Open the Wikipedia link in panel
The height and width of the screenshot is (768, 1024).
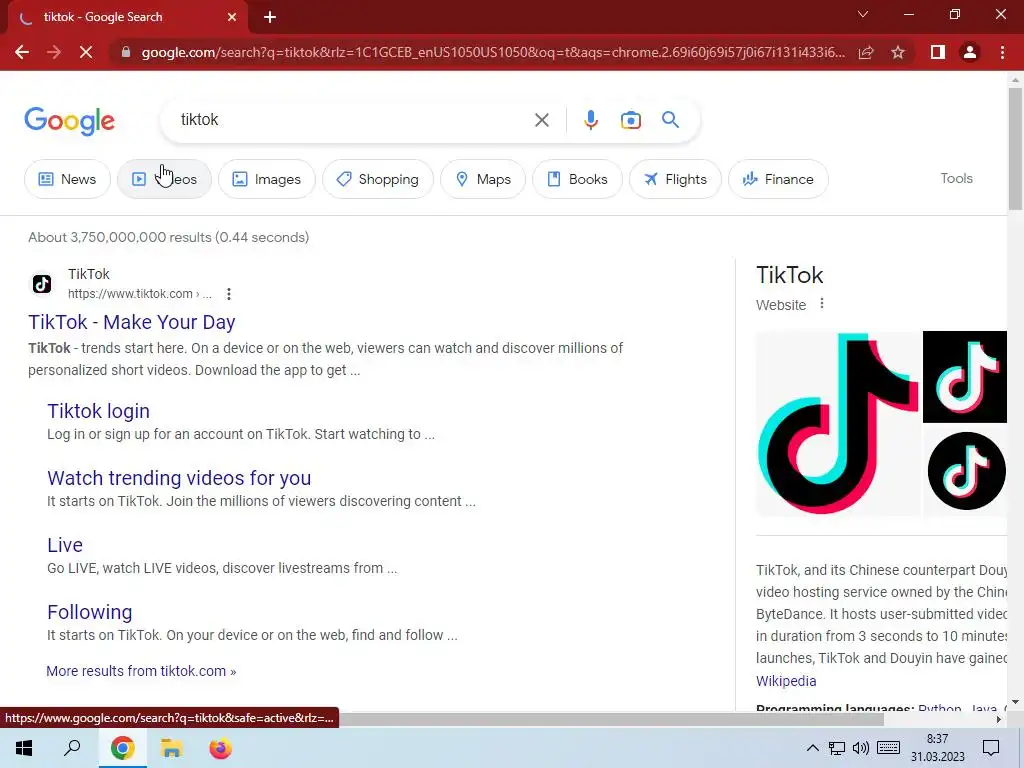pyautogui.click(x=786, y=680)
